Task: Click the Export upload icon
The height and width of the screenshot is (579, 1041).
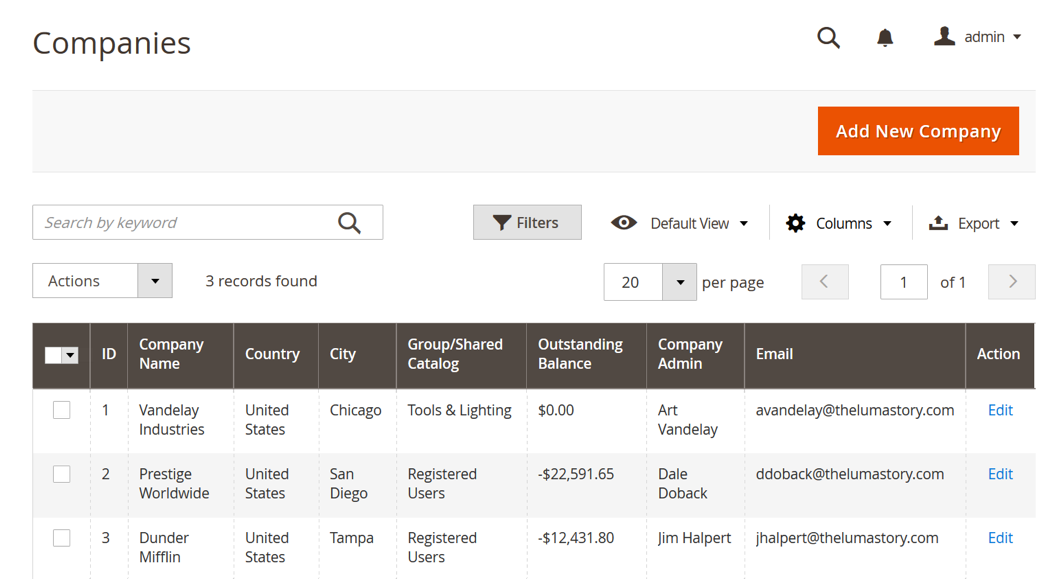Action: click(938, 223)
